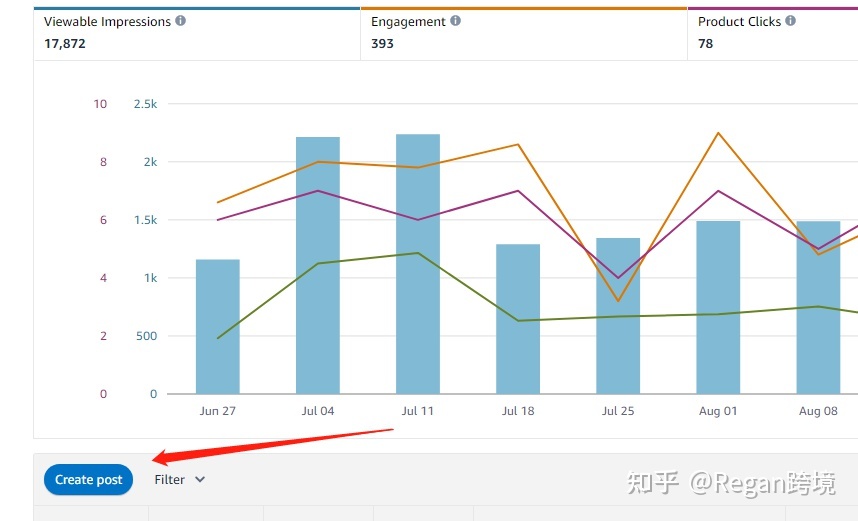Open the Engagement info icon

point(455,21)
